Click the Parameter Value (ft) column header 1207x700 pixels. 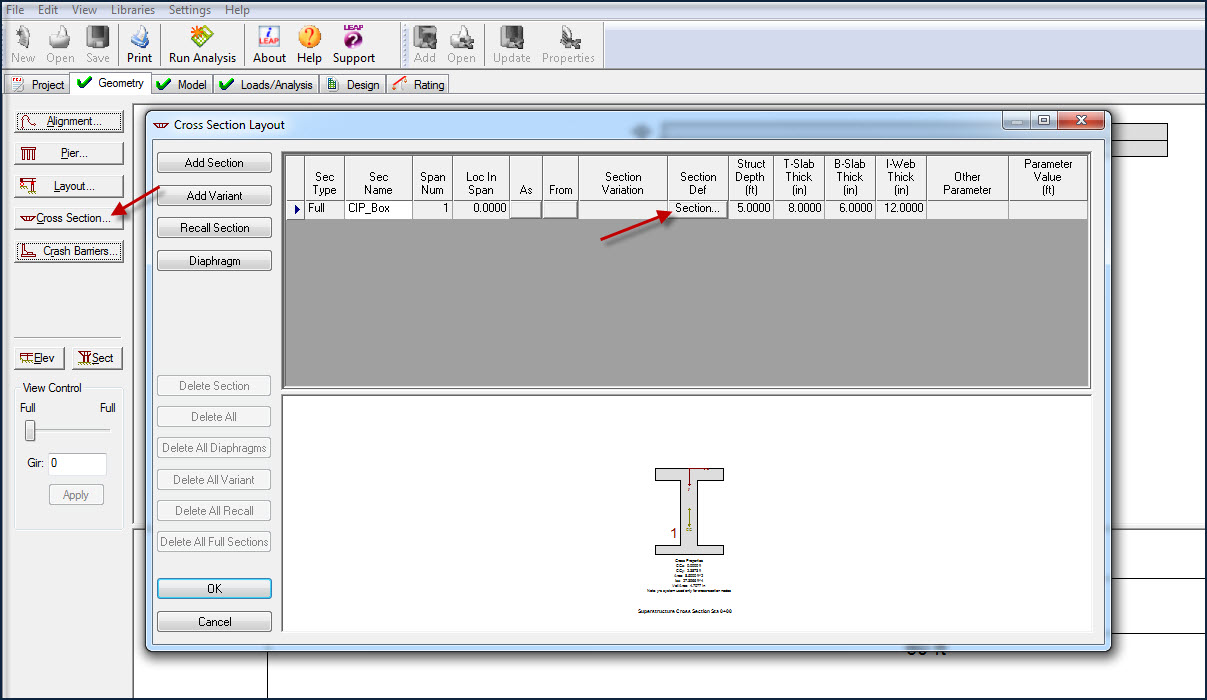(1048, 178)
